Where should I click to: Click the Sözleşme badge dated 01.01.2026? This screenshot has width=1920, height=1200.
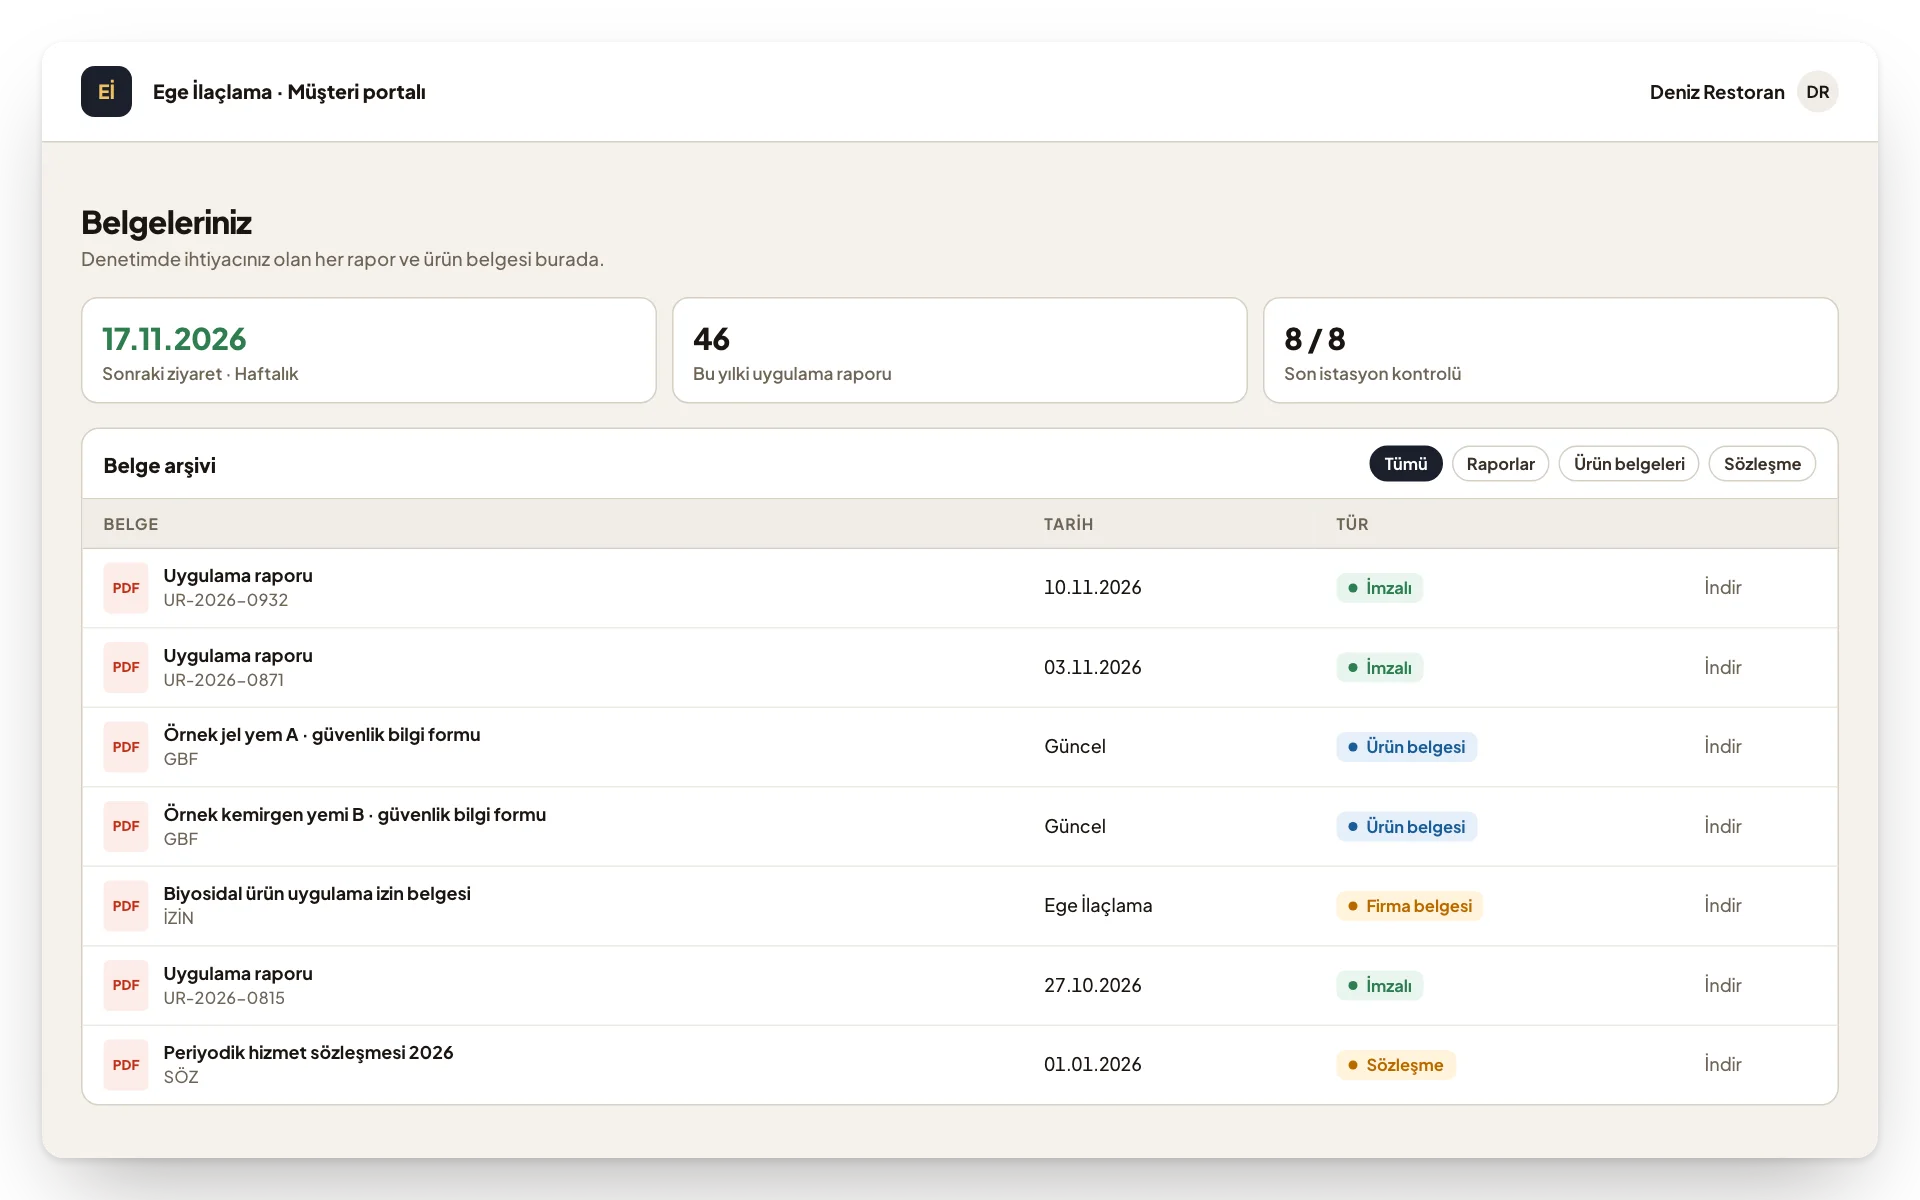pyautogui.click(x=1396, y=1065)
